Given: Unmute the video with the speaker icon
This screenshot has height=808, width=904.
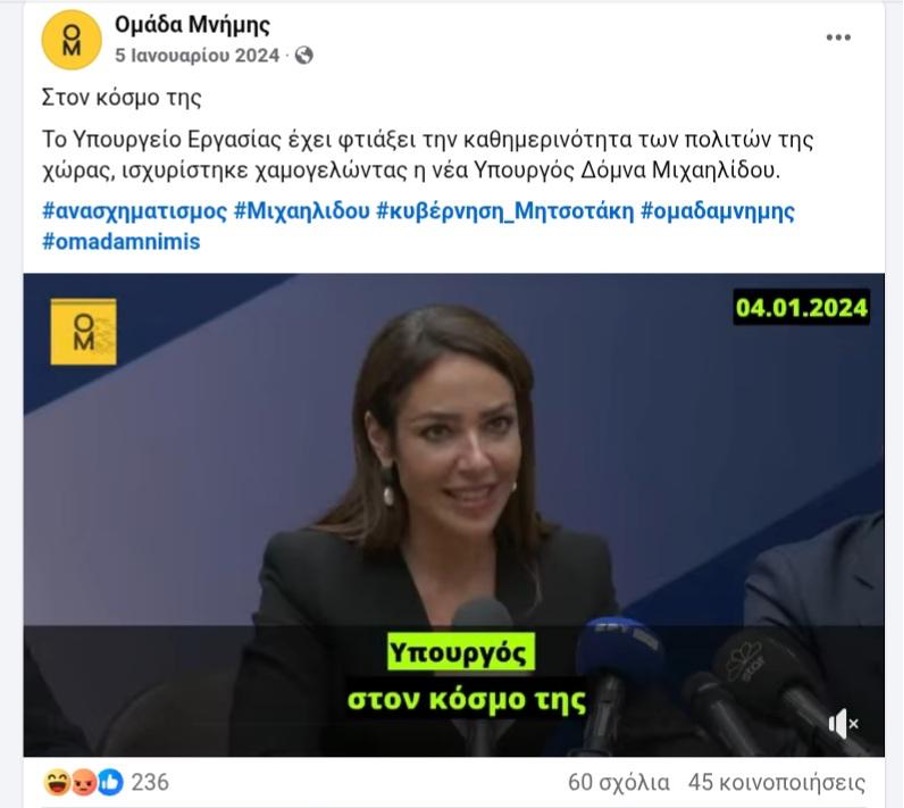Looking at the screenshot, I should coord(843,723).
